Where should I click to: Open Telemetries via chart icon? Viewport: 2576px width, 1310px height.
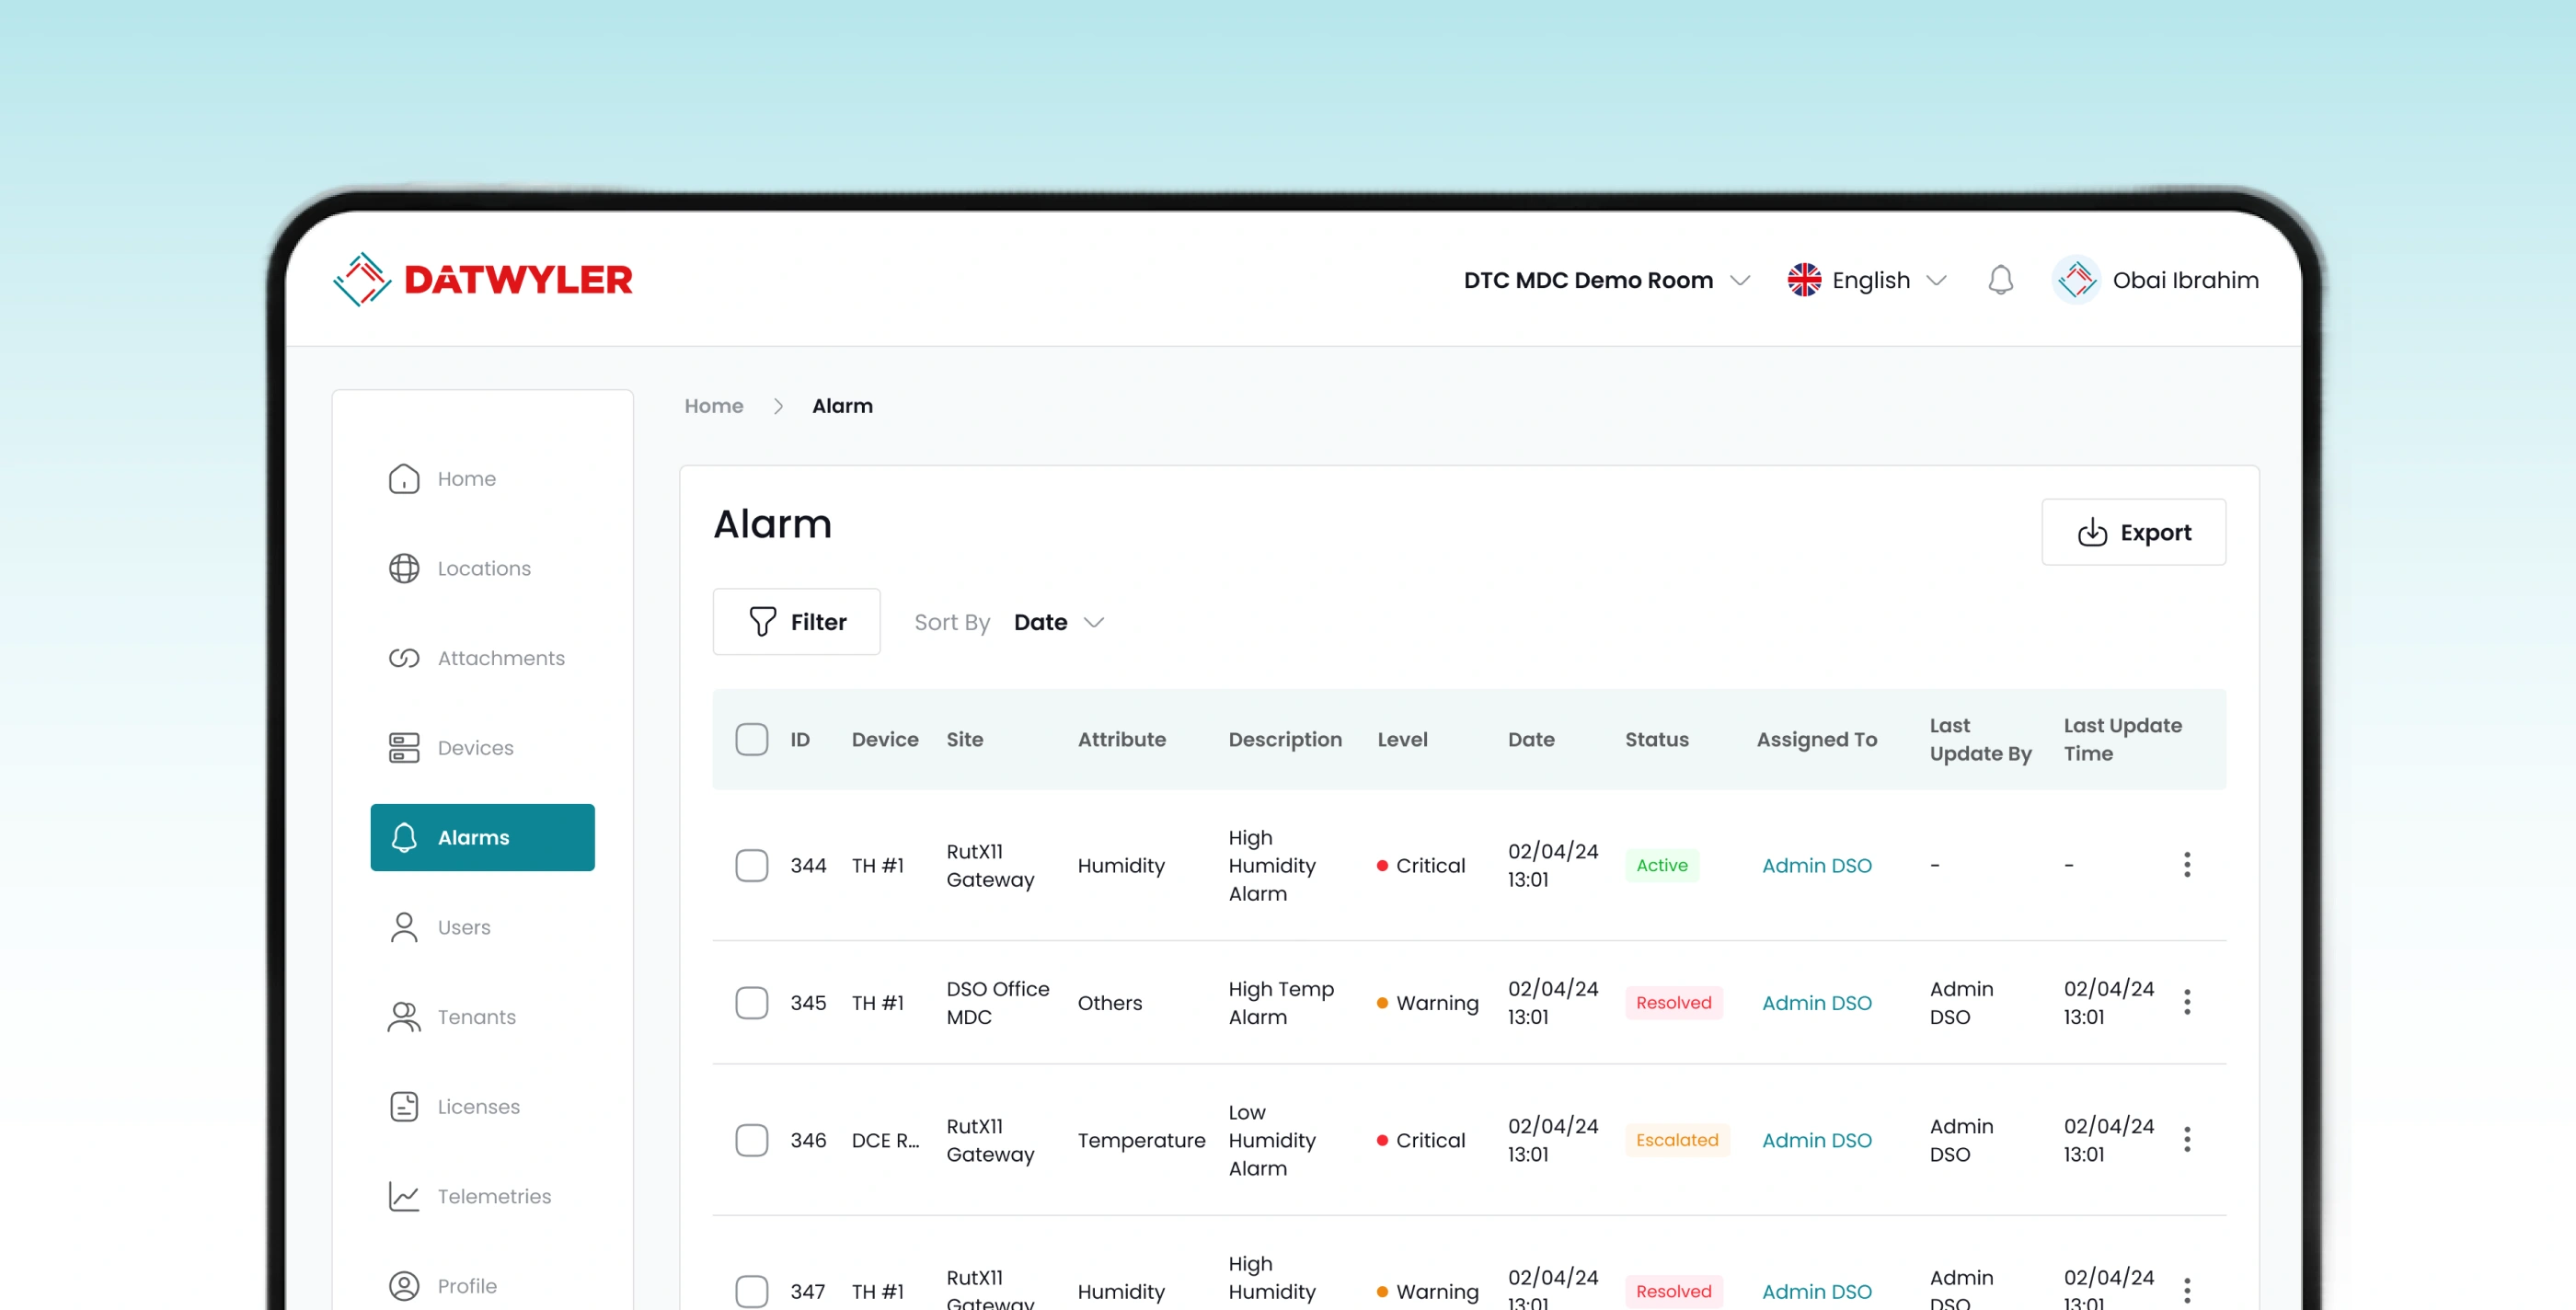click(x=404, y=1196)
